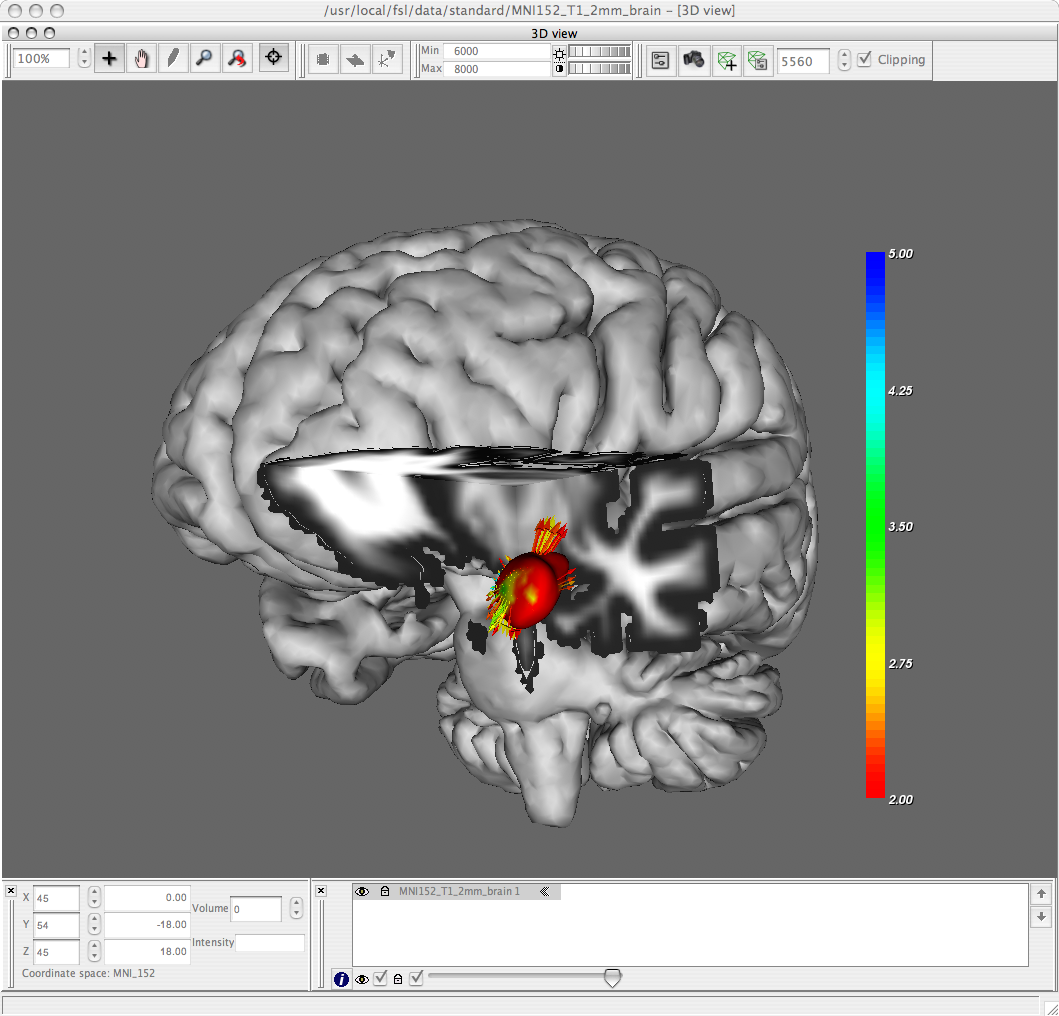Select the pencil drawing tool
This screenshot has width=1059, height=1016.
click(x=173, y=59)
